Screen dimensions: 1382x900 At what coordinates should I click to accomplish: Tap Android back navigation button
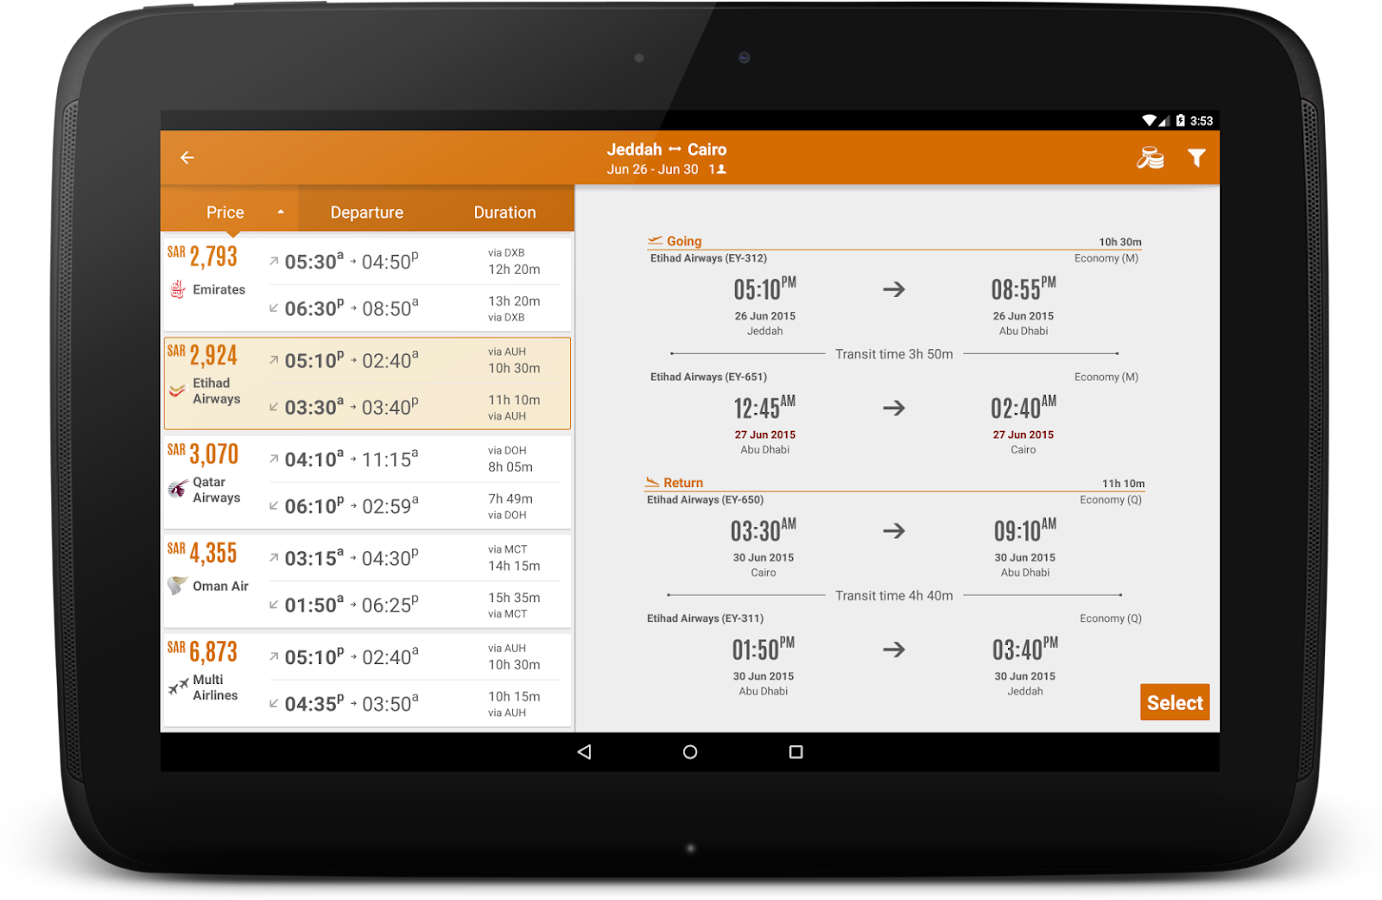point(584,752)
